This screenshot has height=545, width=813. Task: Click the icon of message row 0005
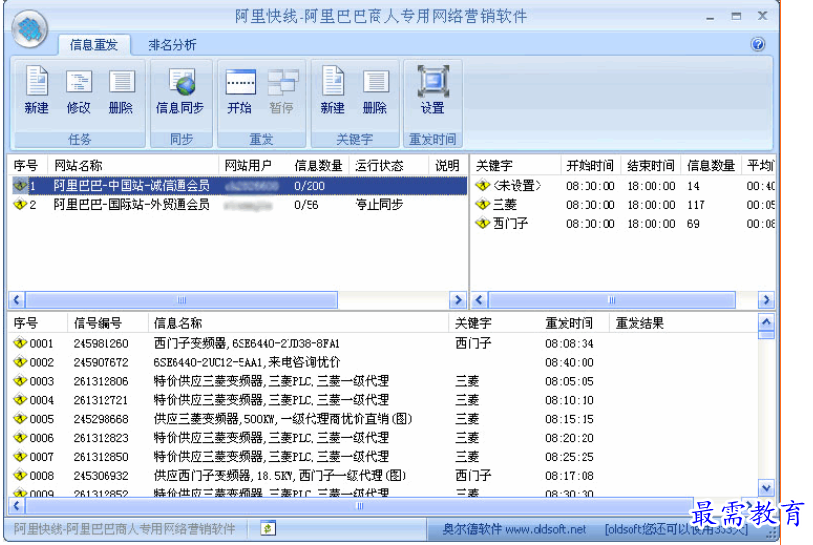pos(20,418)
